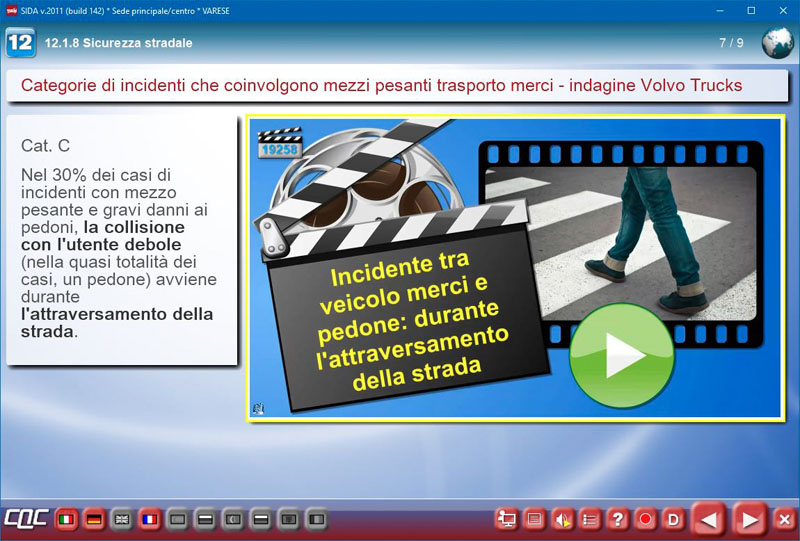Click the globe icon at top right

coord(777,43)
